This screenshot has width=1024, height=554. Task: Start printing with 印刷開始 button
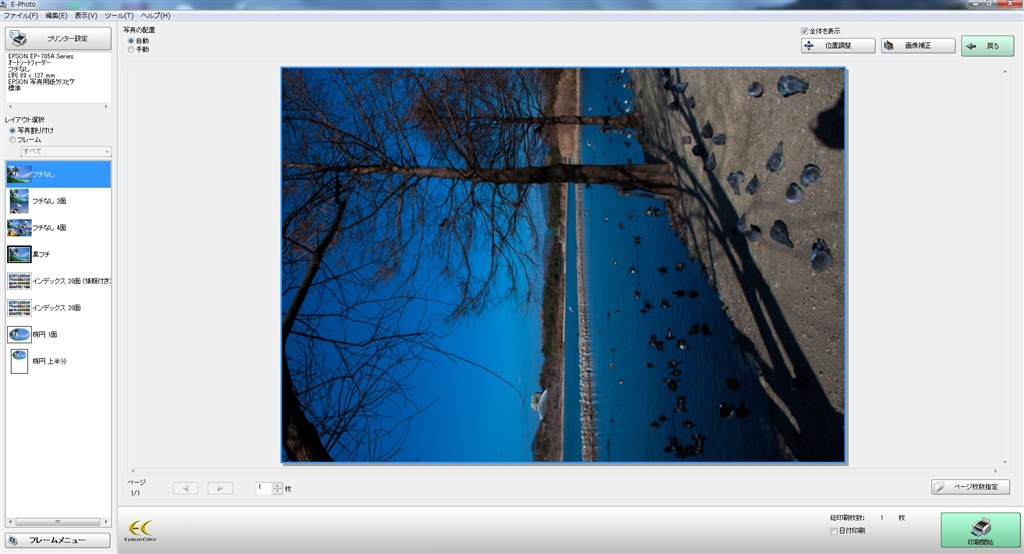click(x=980, y=530)
